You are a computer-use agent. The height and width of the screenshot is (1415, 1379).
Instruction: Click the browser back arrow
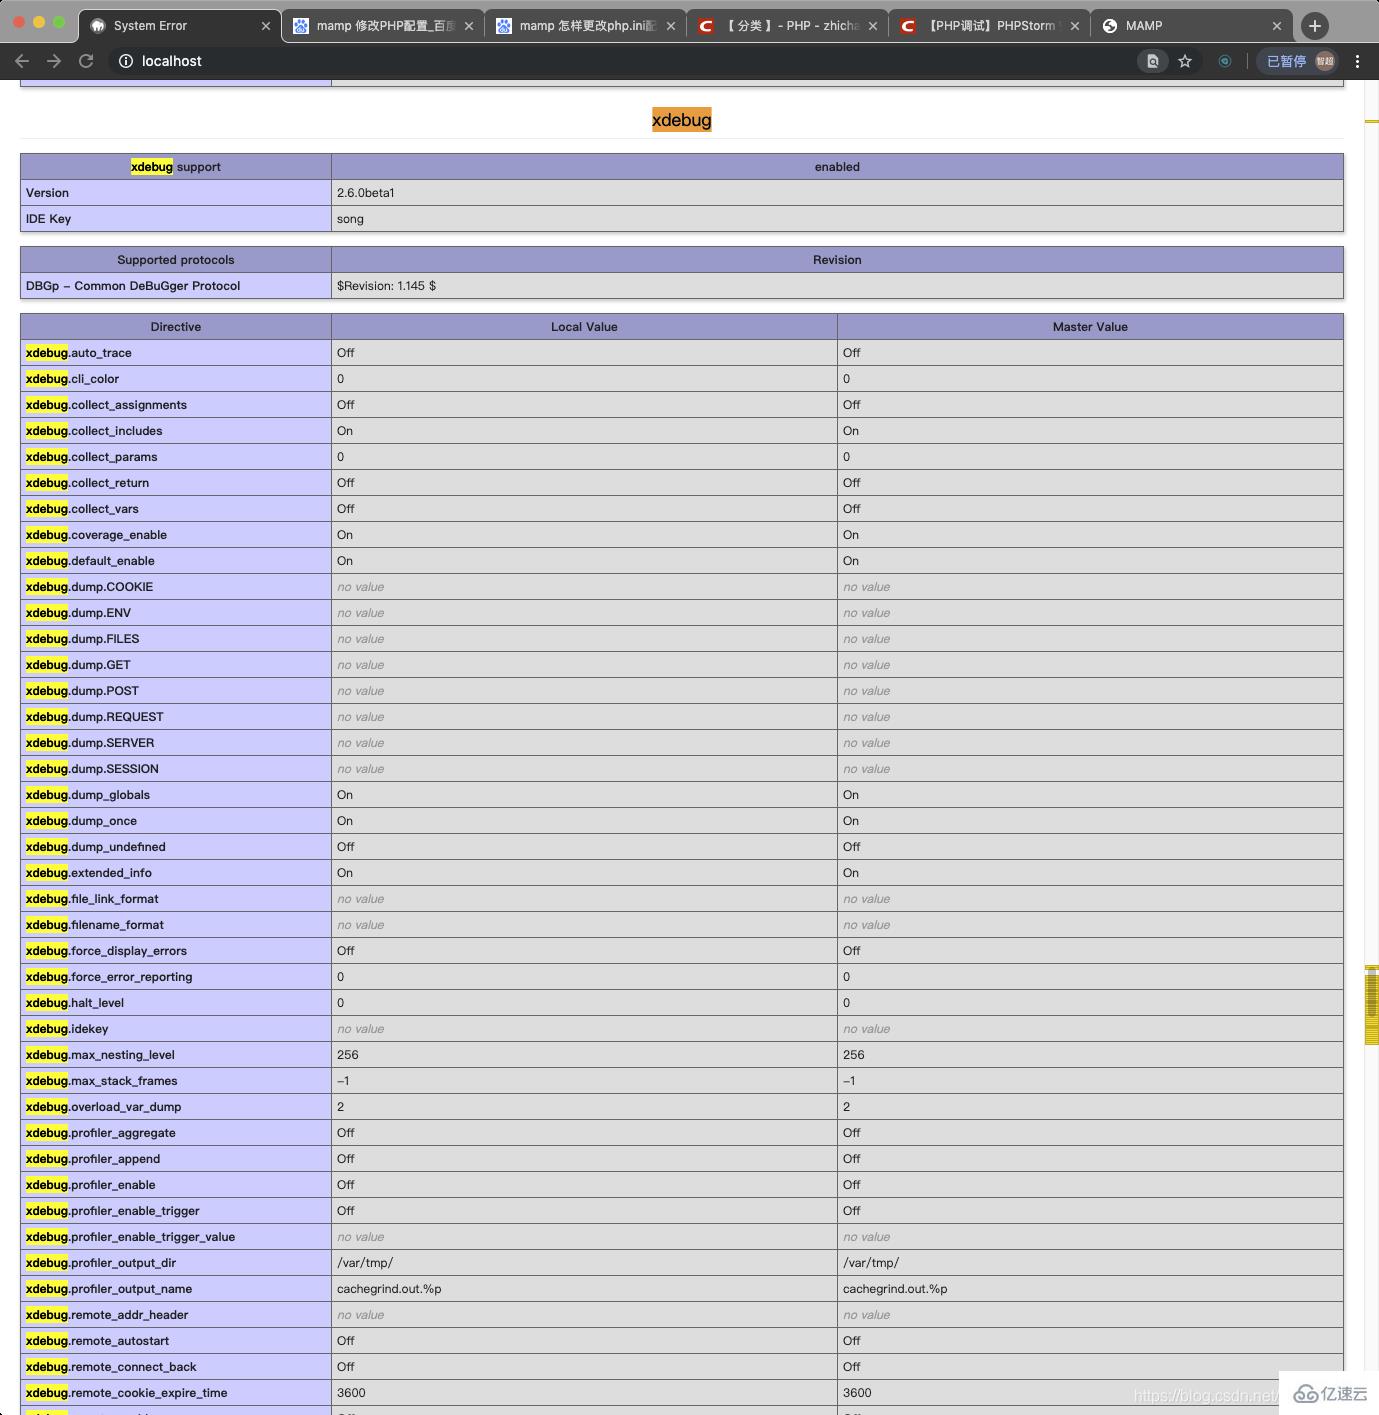22,61
